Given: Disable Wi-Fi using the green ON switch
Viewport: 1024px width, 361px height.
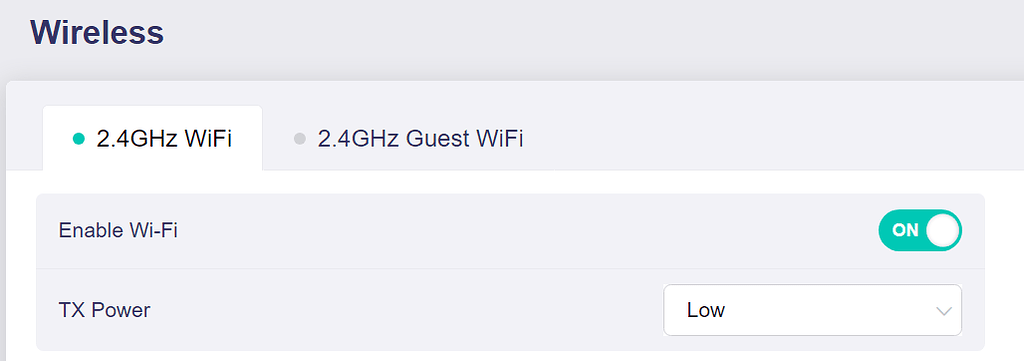Looking at the screenshot, I should [x=920, y=230].
